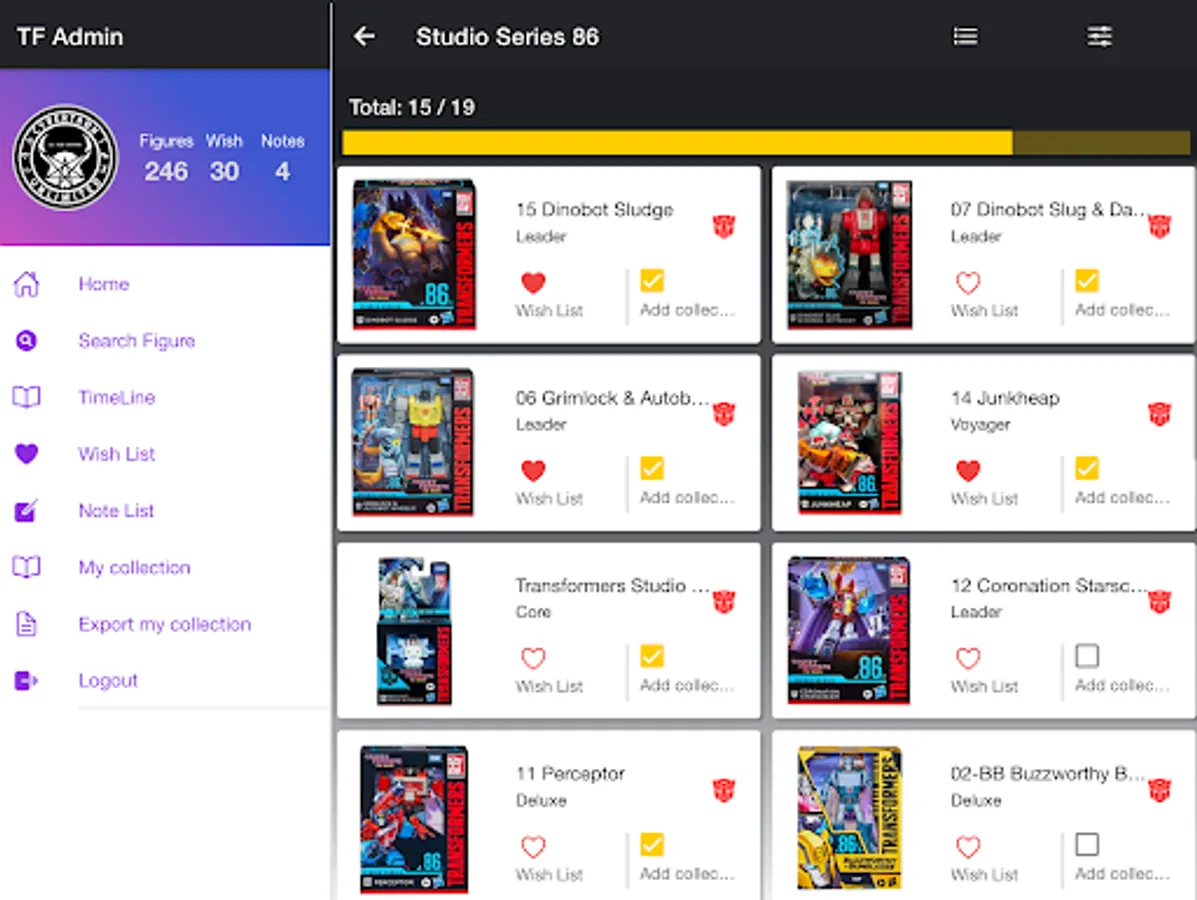1197x900 pixels.
Task: Click the Note List pencil icon
Action: click(26, 510)
